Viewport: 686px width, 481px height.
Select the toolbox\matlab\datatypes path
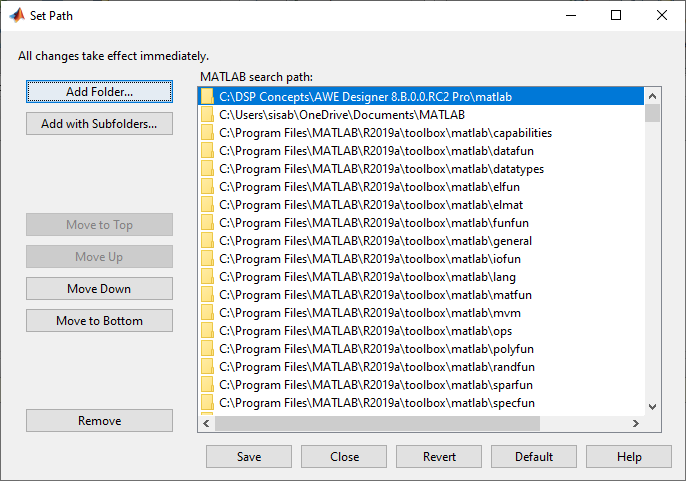422,169
